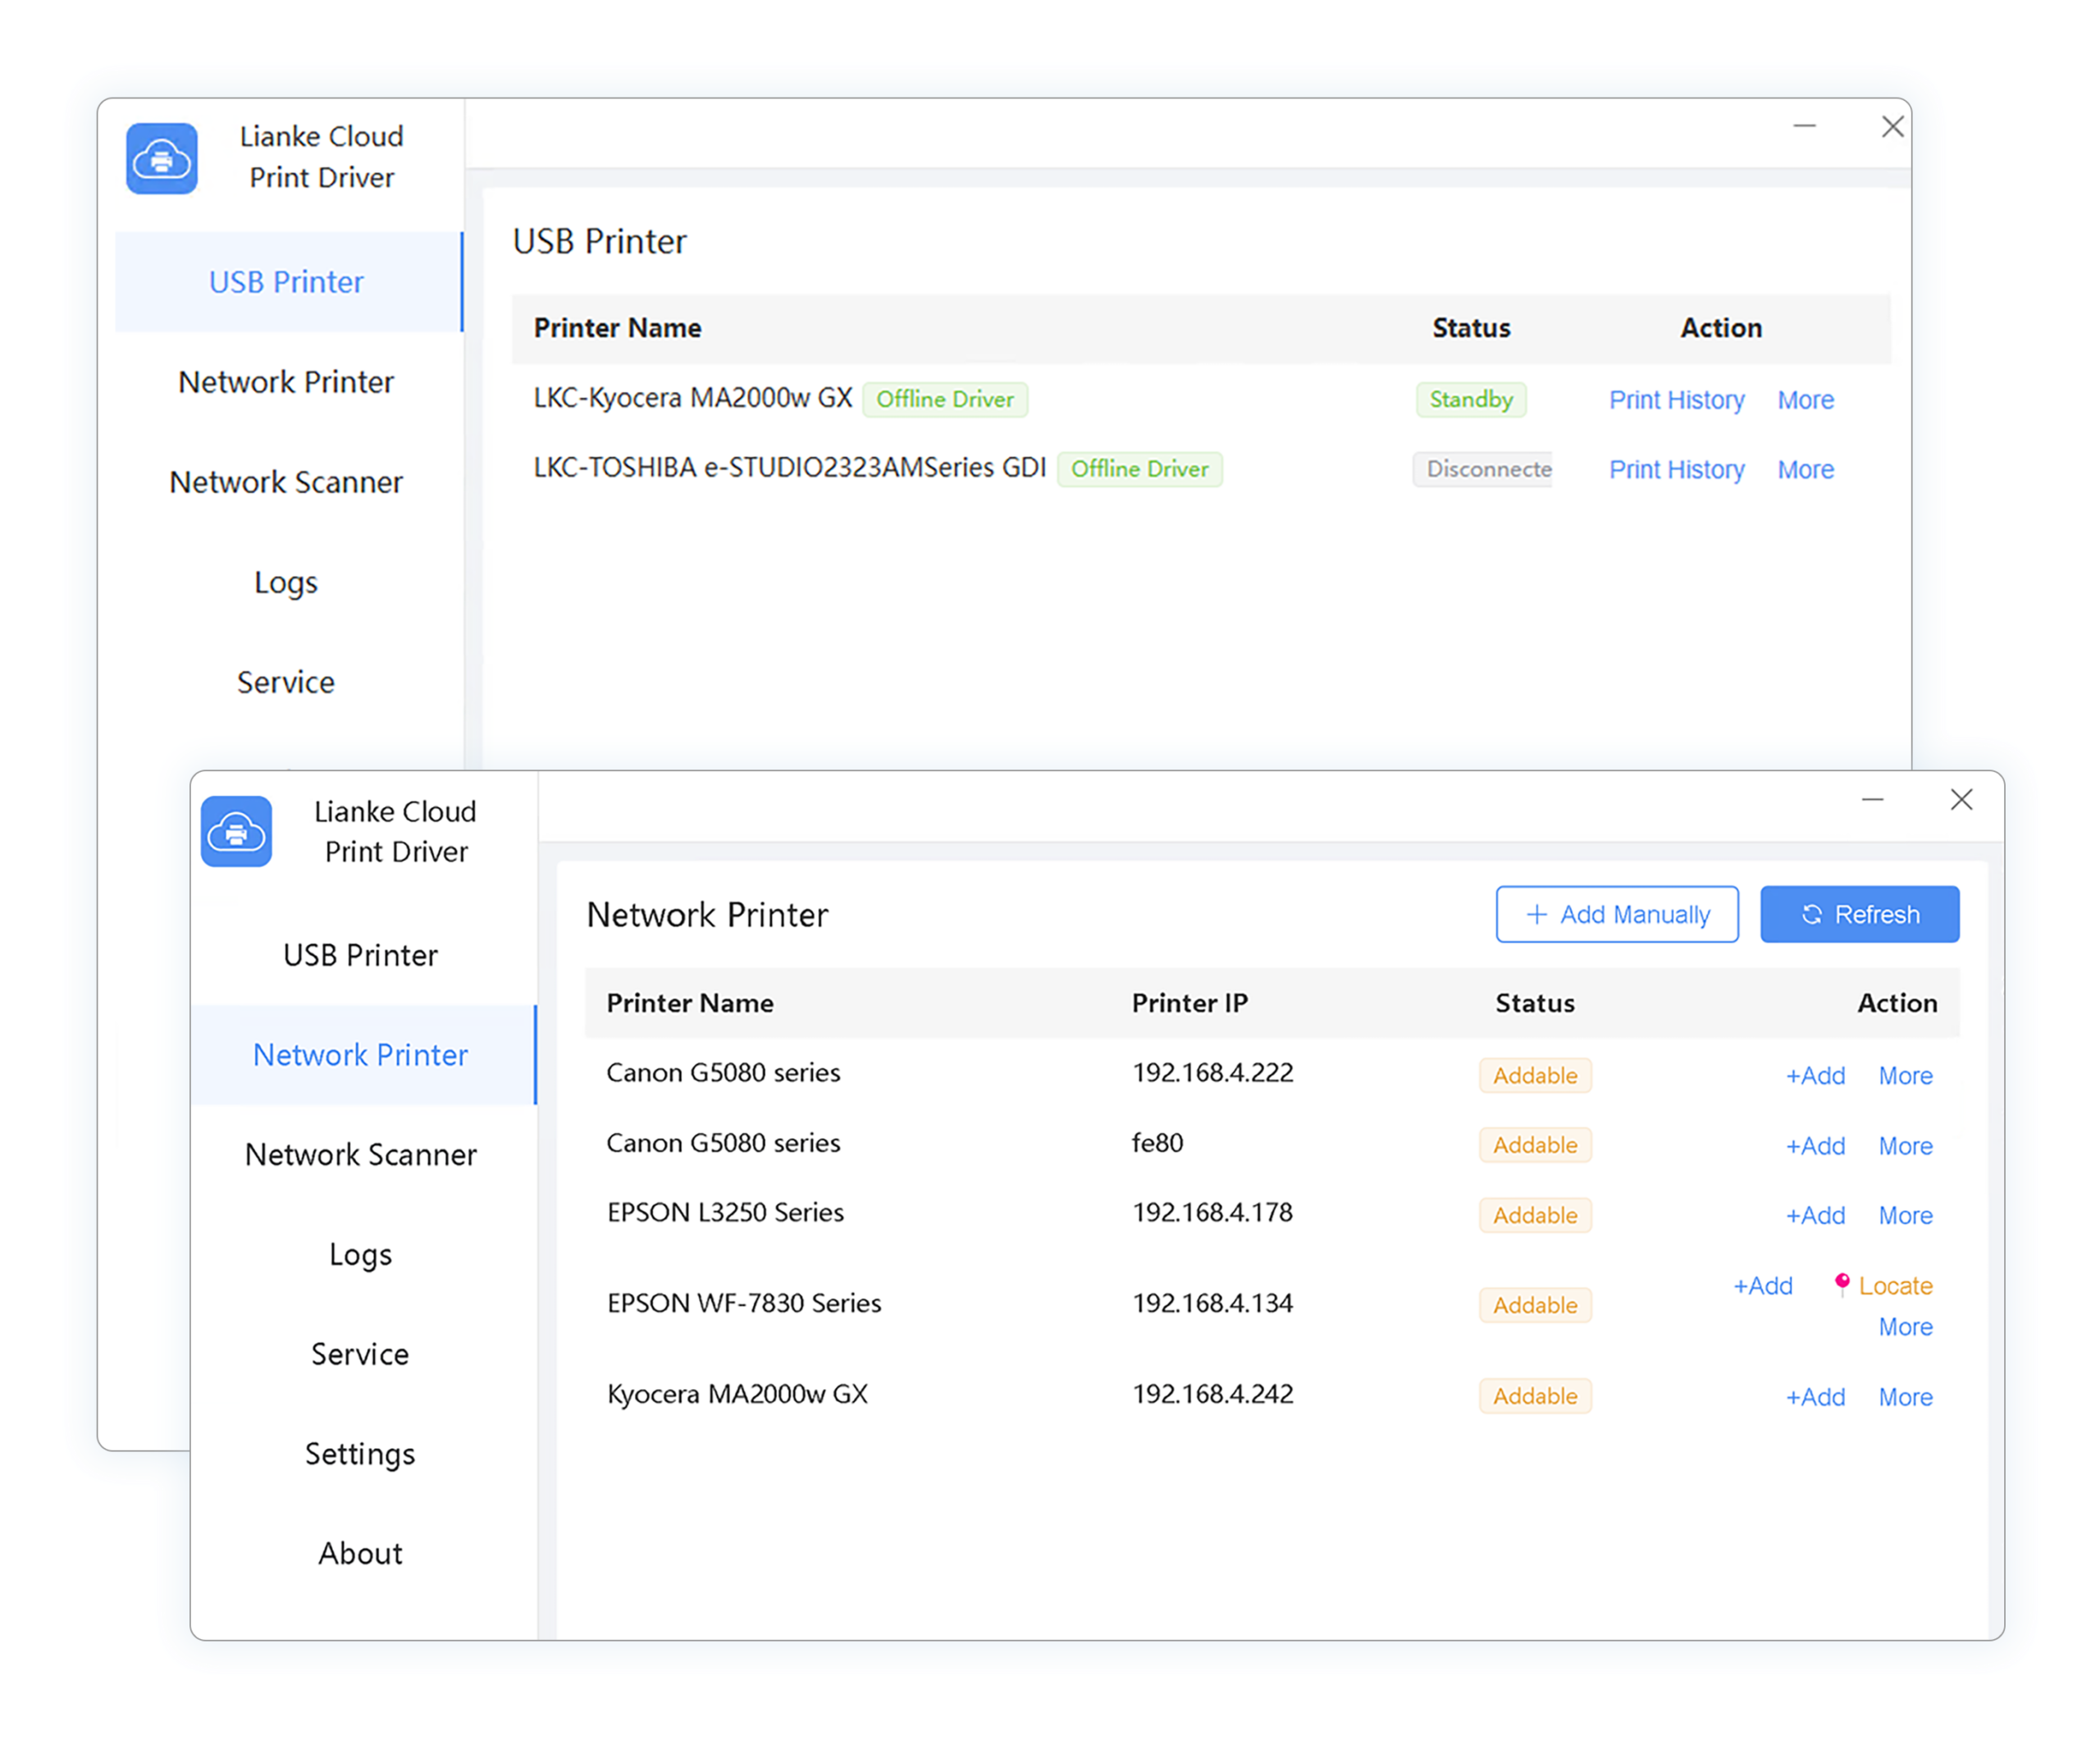
Task: Add the EPSON L3250 Series printer
Action: pos(1815,1216)
